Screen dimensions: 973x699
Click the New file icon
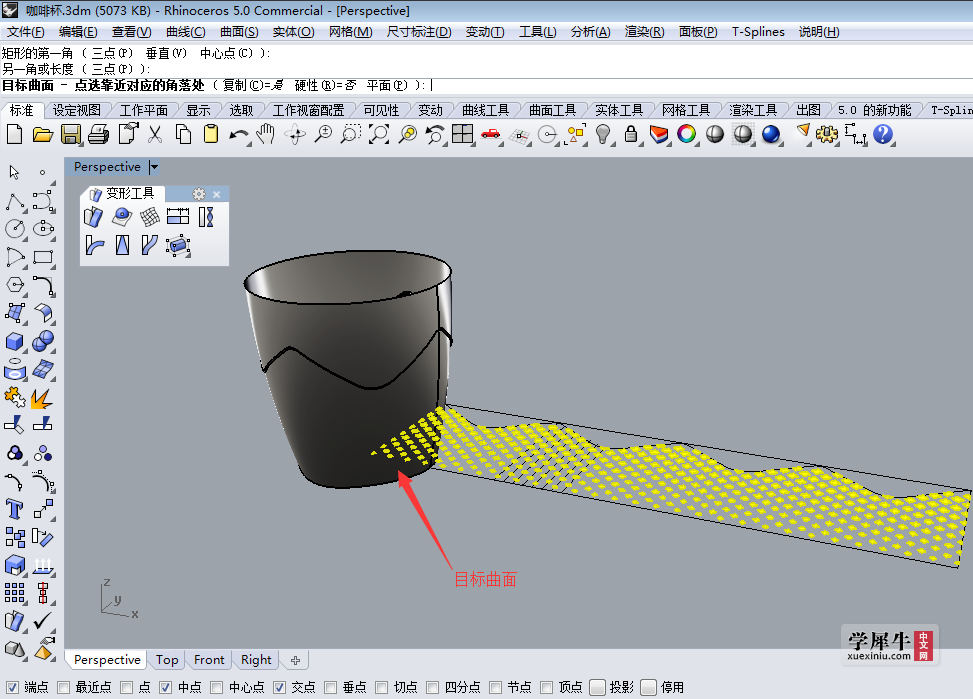point(14,134)
